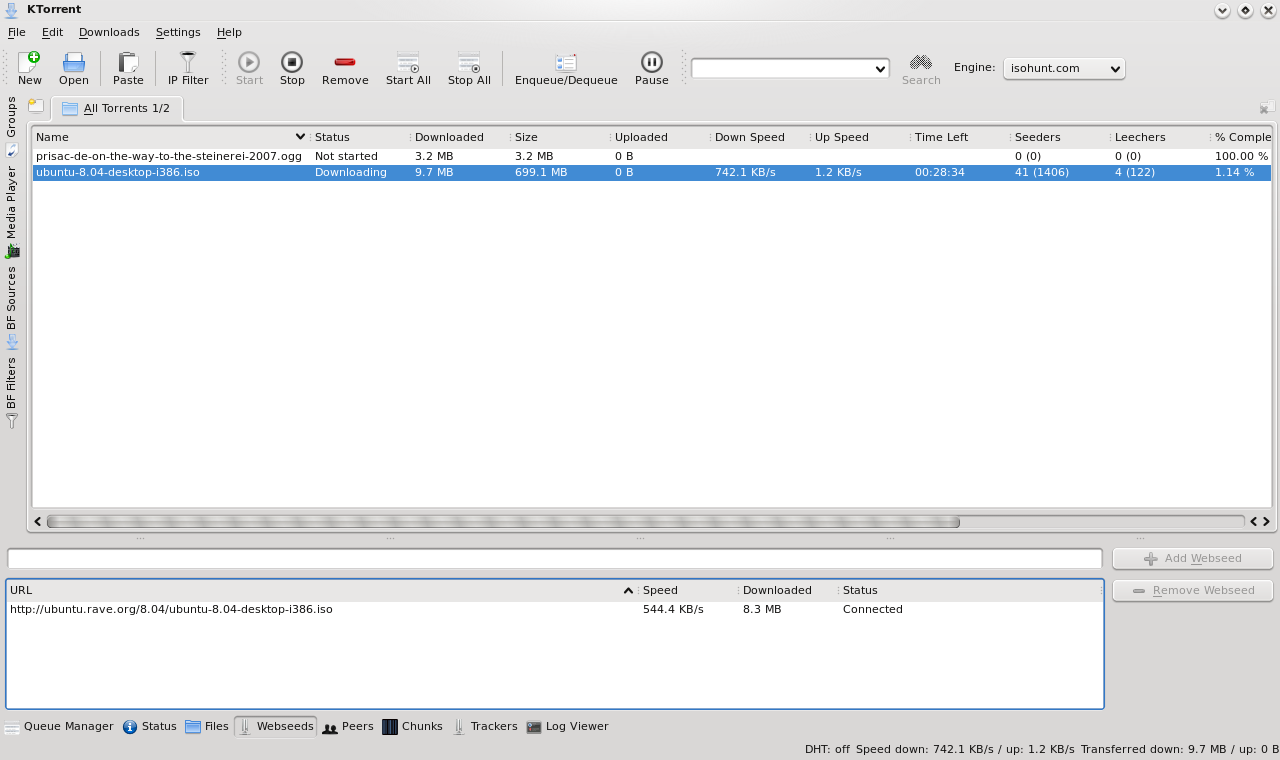Sort by the Seeders column header

(1060, 137)
